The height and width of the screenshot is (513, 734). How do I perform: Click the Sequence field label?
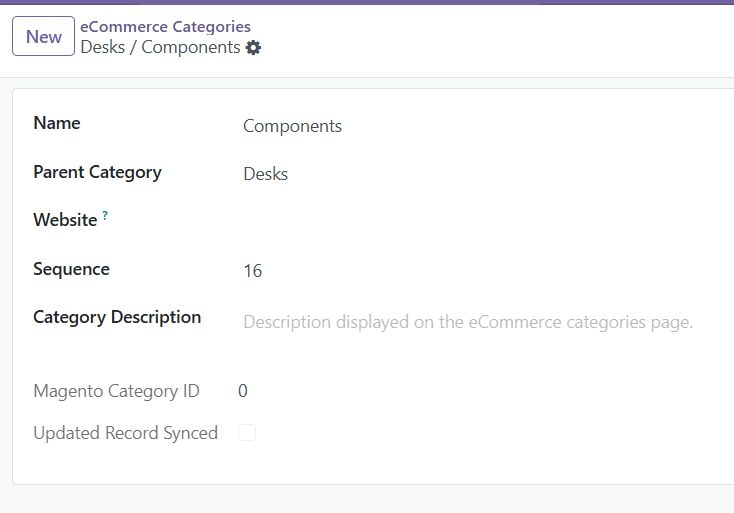(71, 269)
